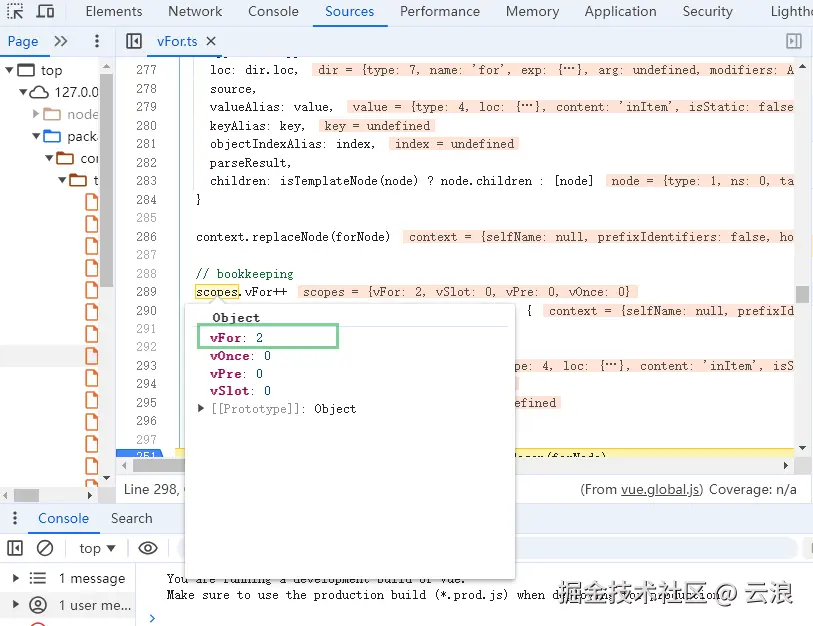Switch to the Network tab
813x626 pixels.
(195, 11)
